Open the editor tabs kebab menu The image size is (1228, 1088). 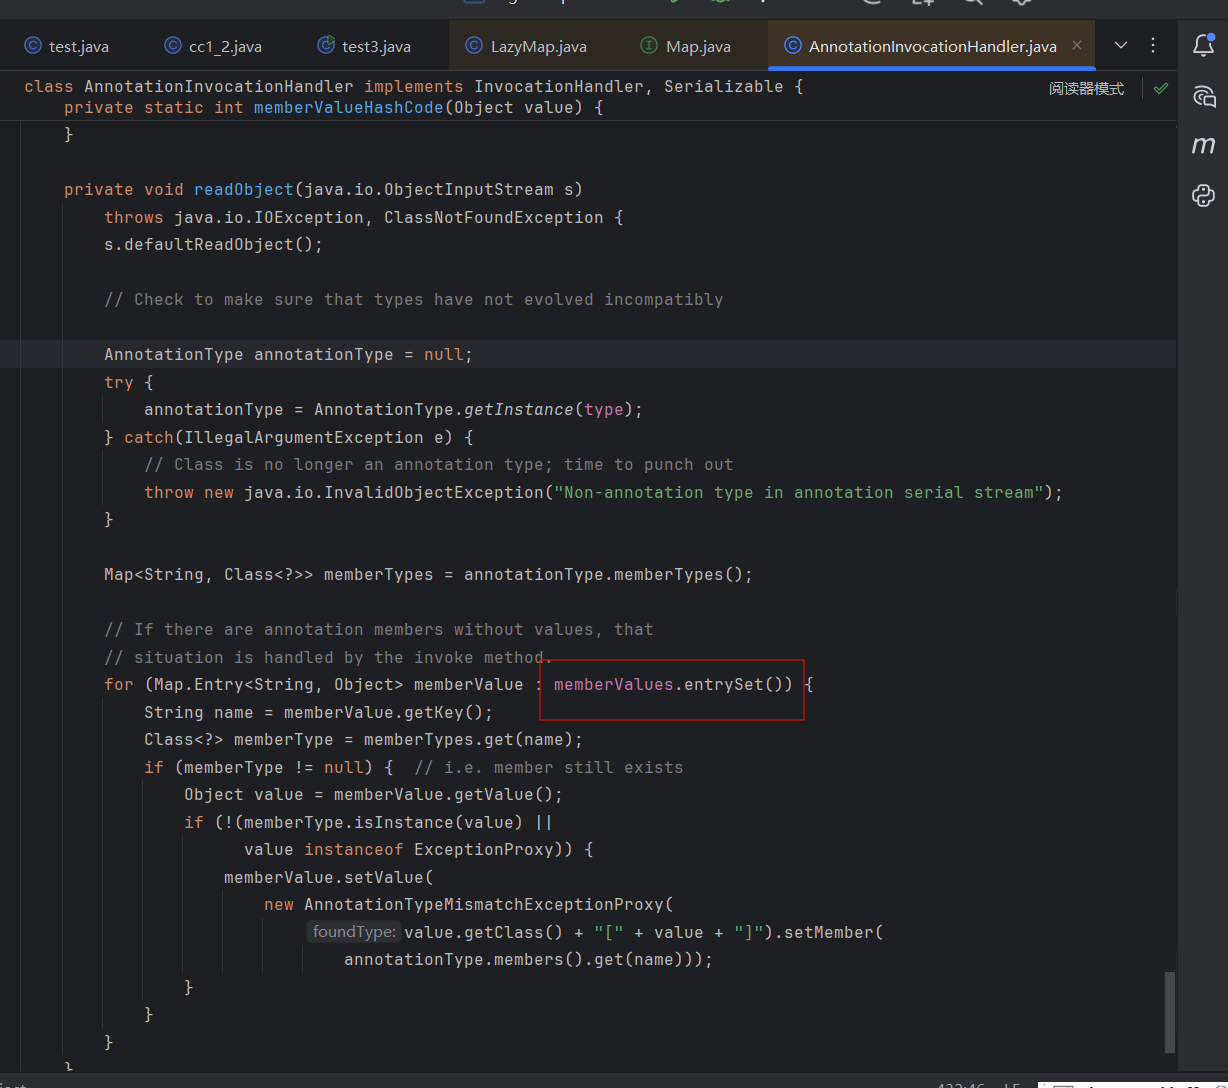[1153, 46]
